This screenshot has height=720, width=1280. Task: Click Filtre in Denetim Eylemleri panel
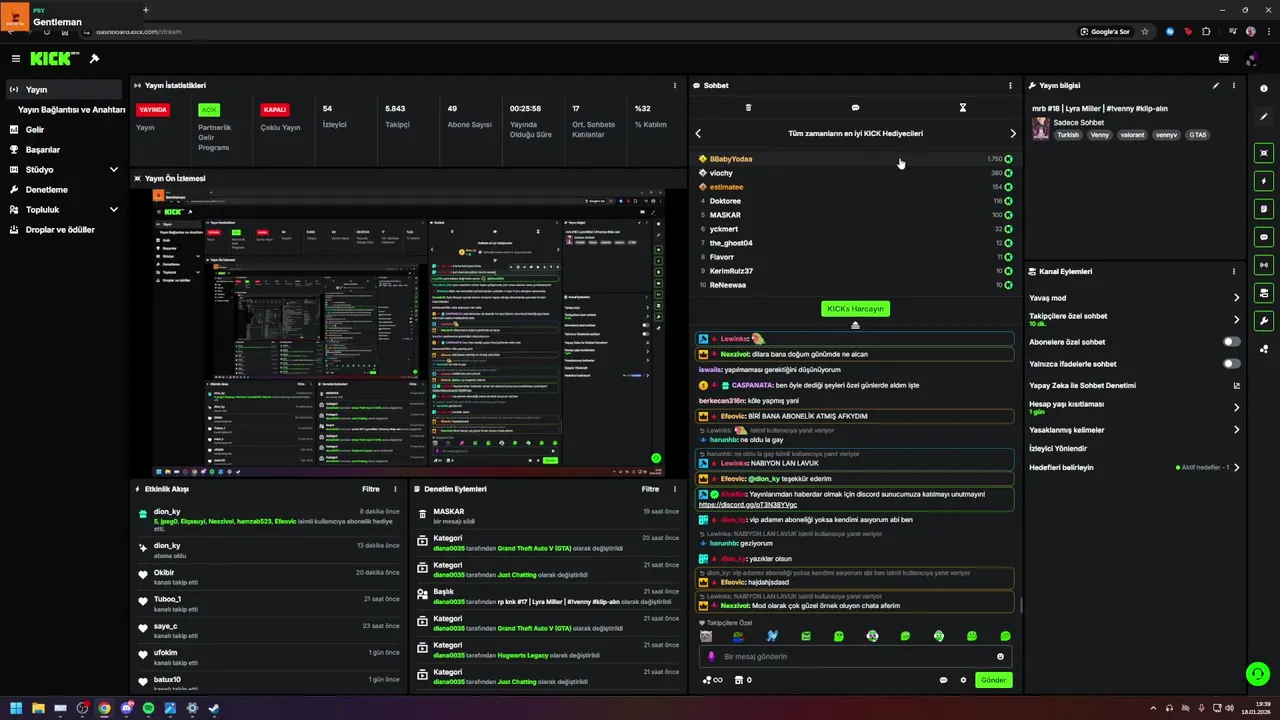pos(650,489)
